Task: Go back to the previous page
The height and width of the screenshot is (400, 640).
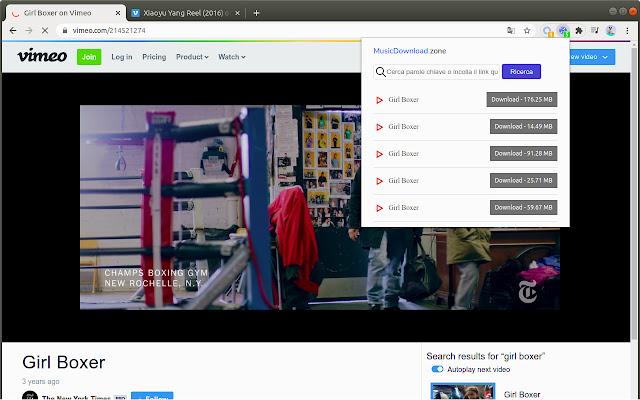Action: click(12, 31)
